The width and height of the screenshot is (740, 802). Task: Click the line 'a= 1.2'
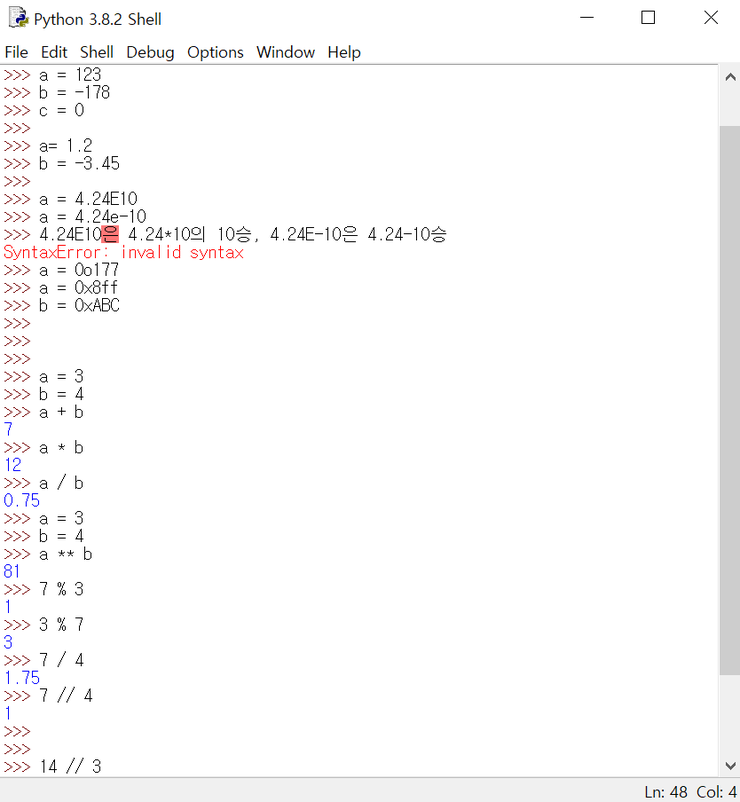tap(66, 146)
